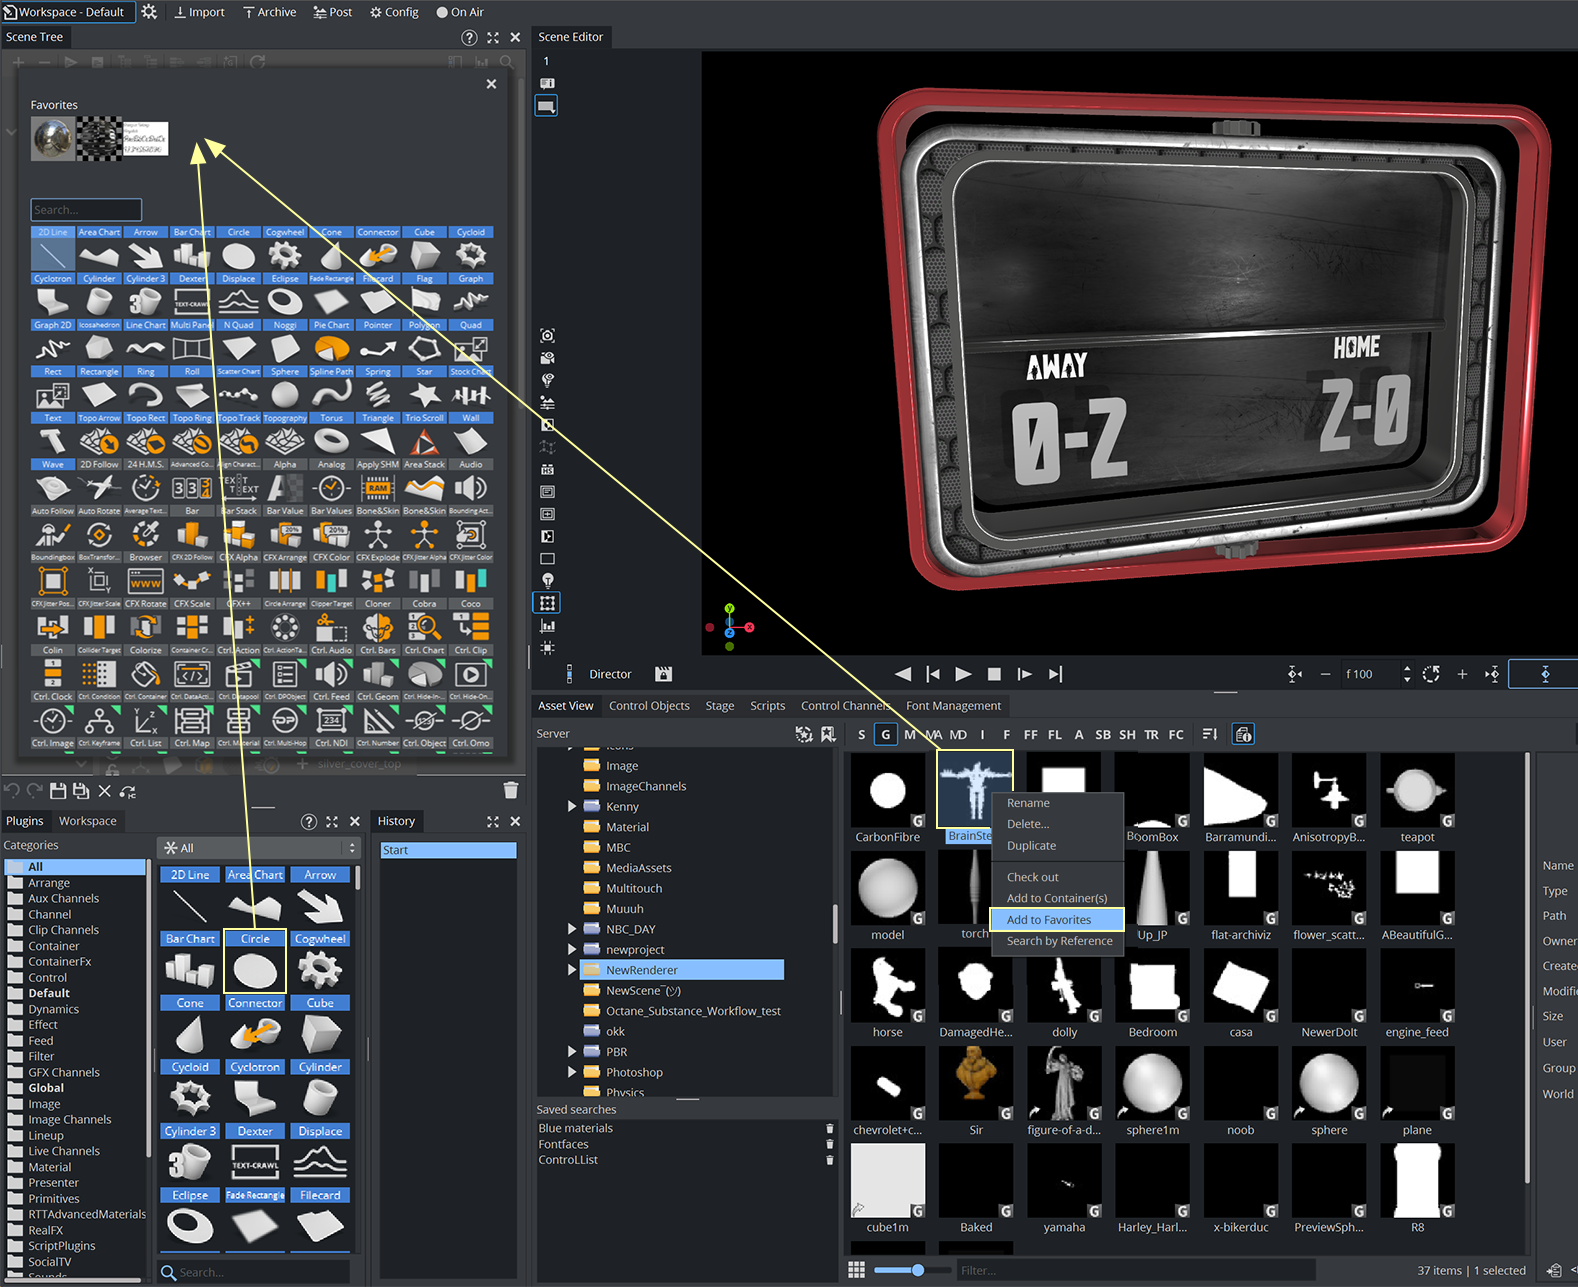Click the Save scene icon

tap(58, 791)
